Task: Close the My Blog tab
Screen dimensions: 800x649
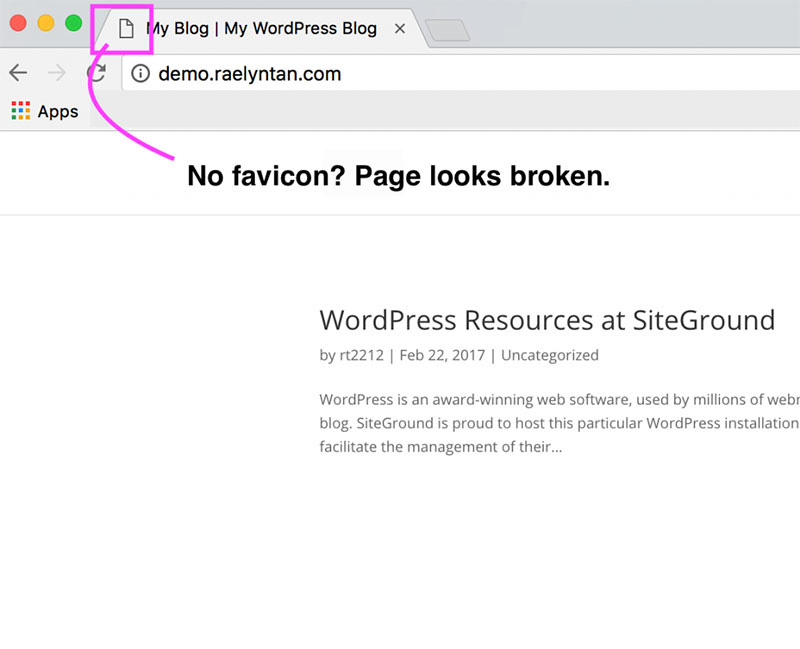Action: (402, 29)
